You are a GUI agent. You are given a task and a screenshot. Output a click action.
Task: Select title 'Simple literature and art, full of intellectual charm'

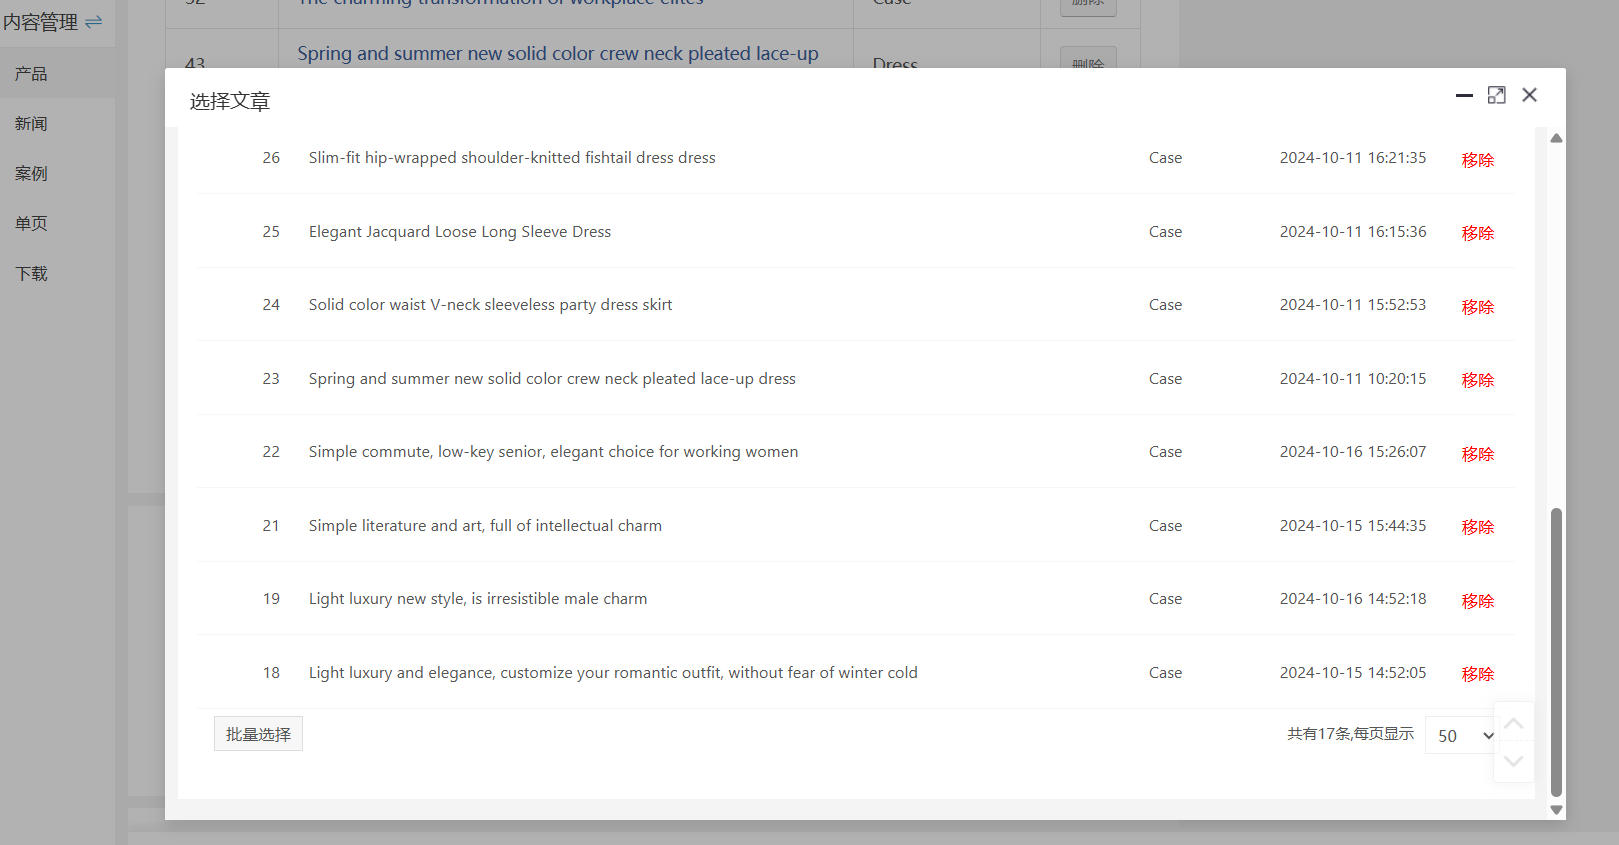(485, 526)
